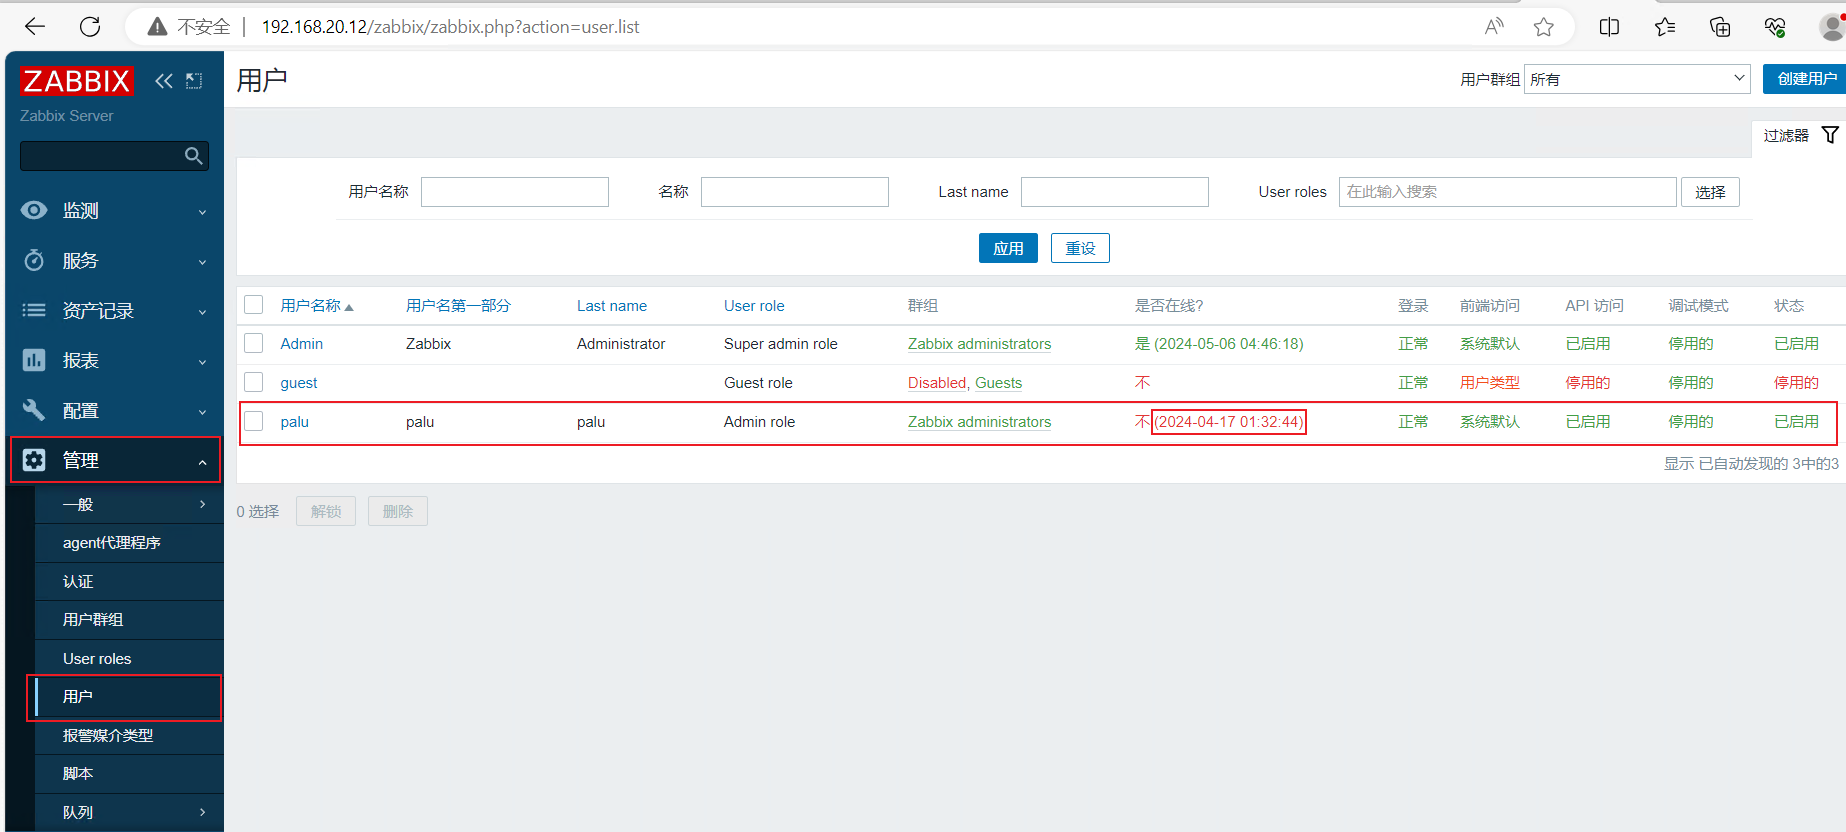Open the 脚本 menu item
Image resolution: width=1846 pixels, height=832 pixels.
129,773
